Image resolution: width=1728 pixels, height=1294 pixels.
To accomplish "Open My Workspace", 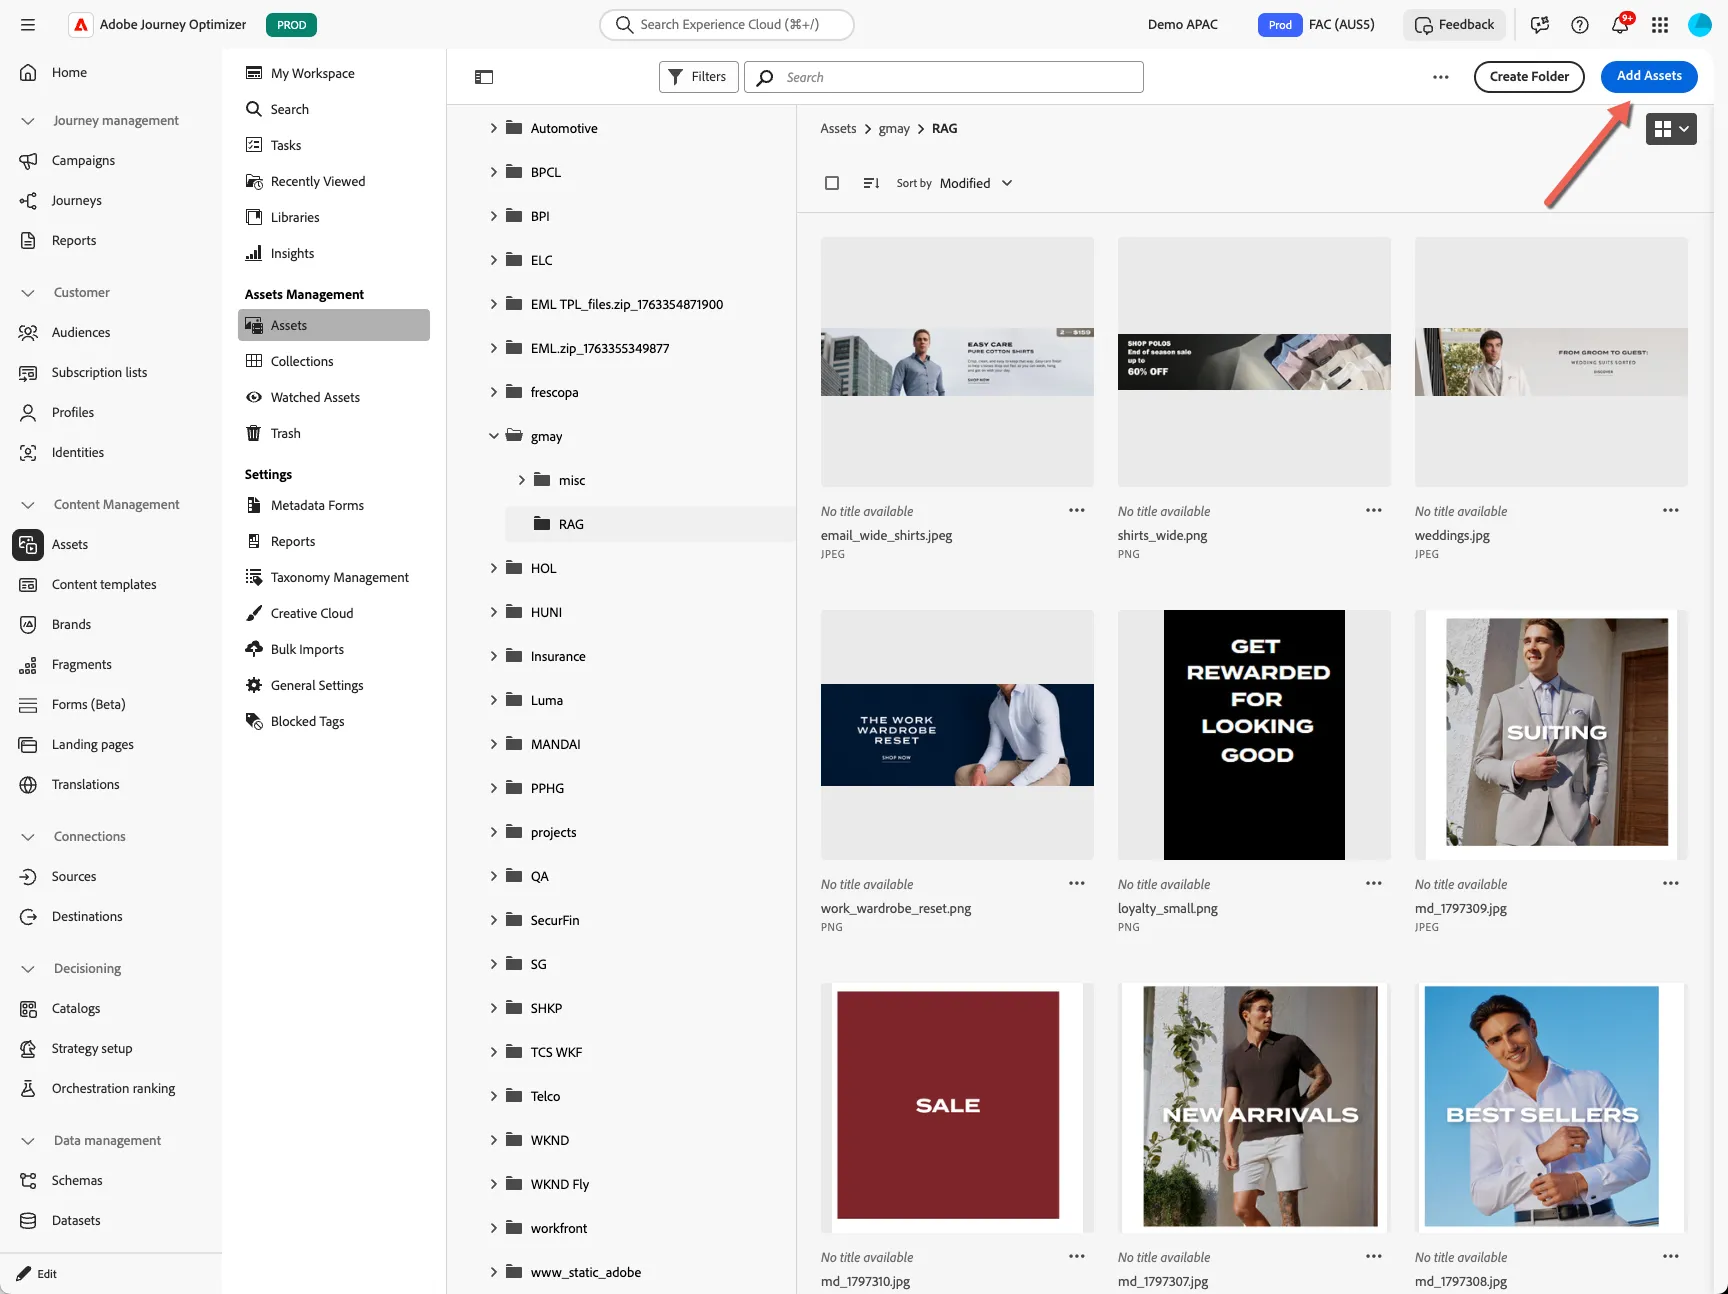I will pyautogui.click(x=334, y=73).
